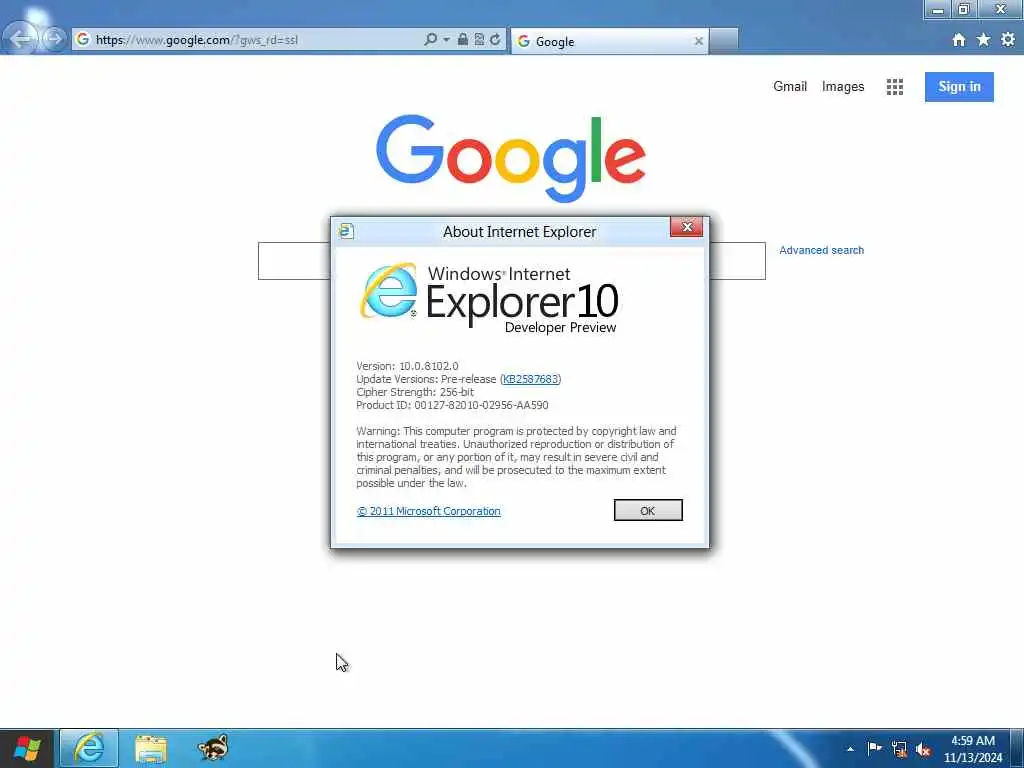Open the Advanced search link

[x=822, y=250]
